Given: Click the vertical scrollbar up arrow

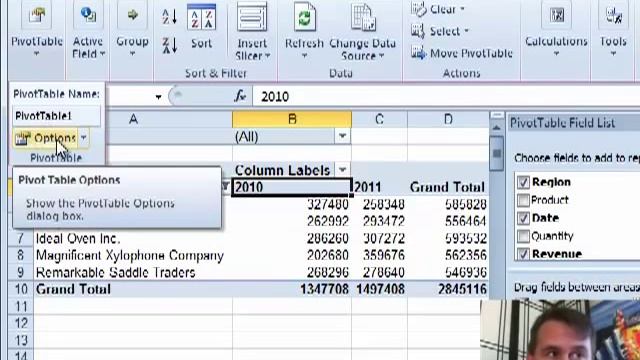Looking at the screenshot, I should click(496, 128).
